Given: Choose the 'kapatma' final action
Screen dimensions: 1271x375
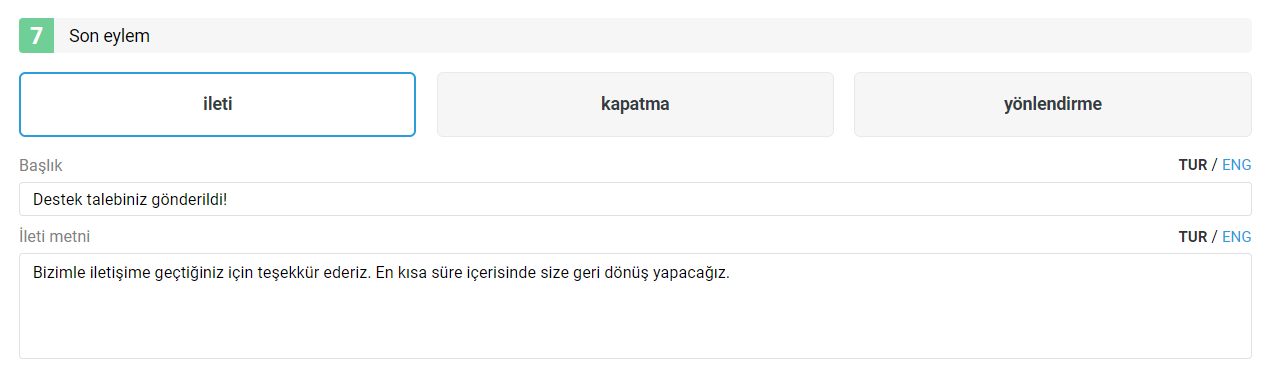Looking at the screenshot, I should [635, 104].
